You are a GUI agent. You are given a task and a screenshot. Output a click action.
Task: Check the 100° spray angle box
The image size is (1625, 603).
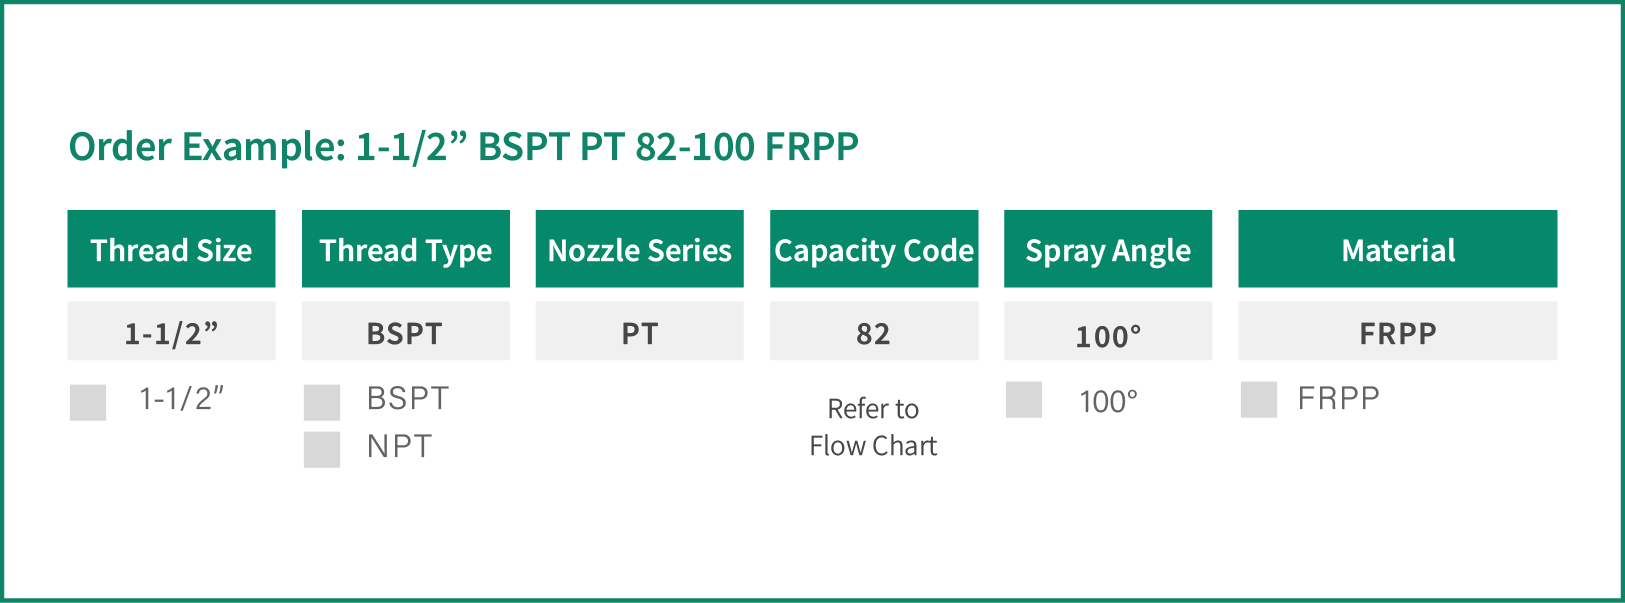coord(1024,399)
